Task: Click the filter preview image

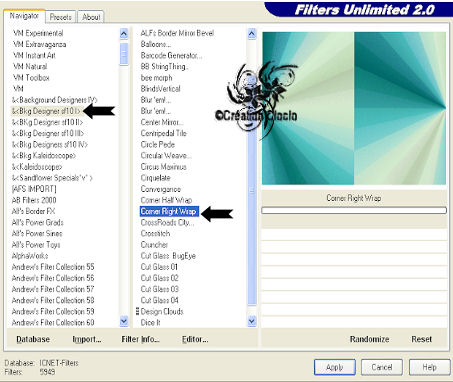Action: [354, 108]
